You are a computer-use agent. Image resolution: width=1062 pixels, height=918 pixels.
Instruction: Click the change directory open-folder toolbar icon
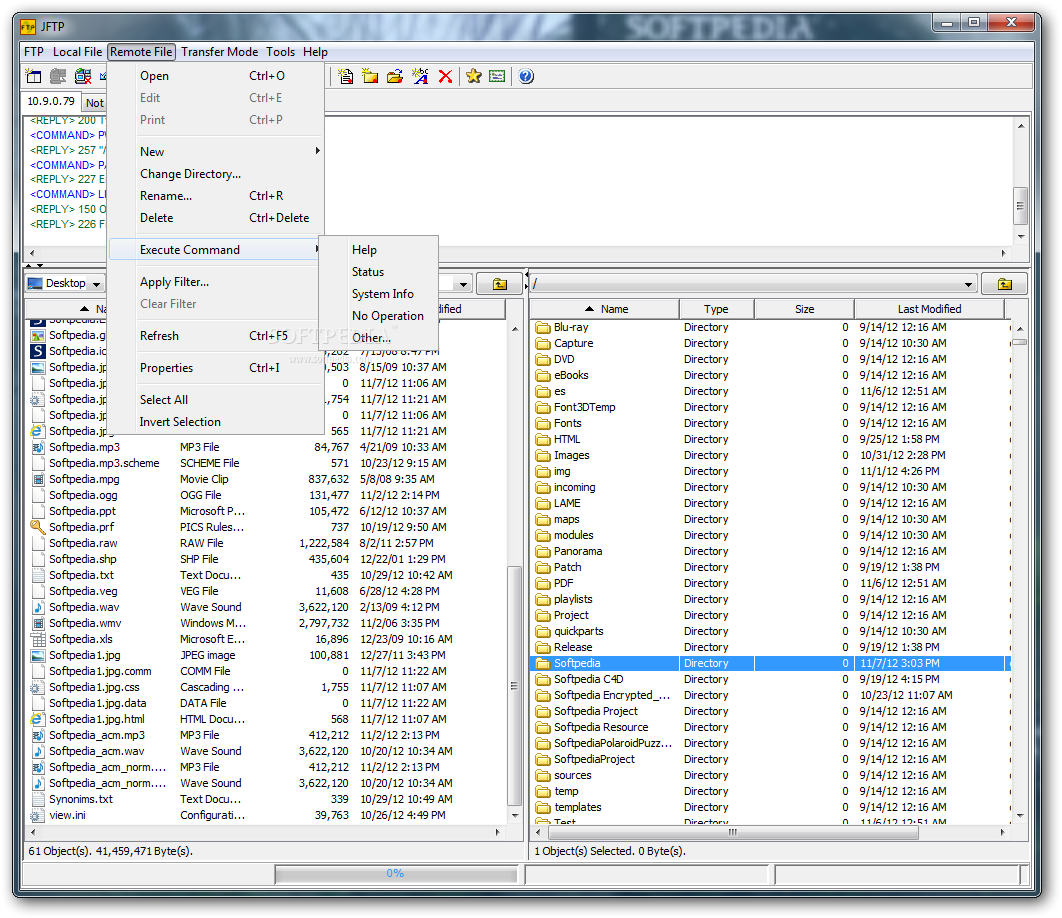coord(395,76)
